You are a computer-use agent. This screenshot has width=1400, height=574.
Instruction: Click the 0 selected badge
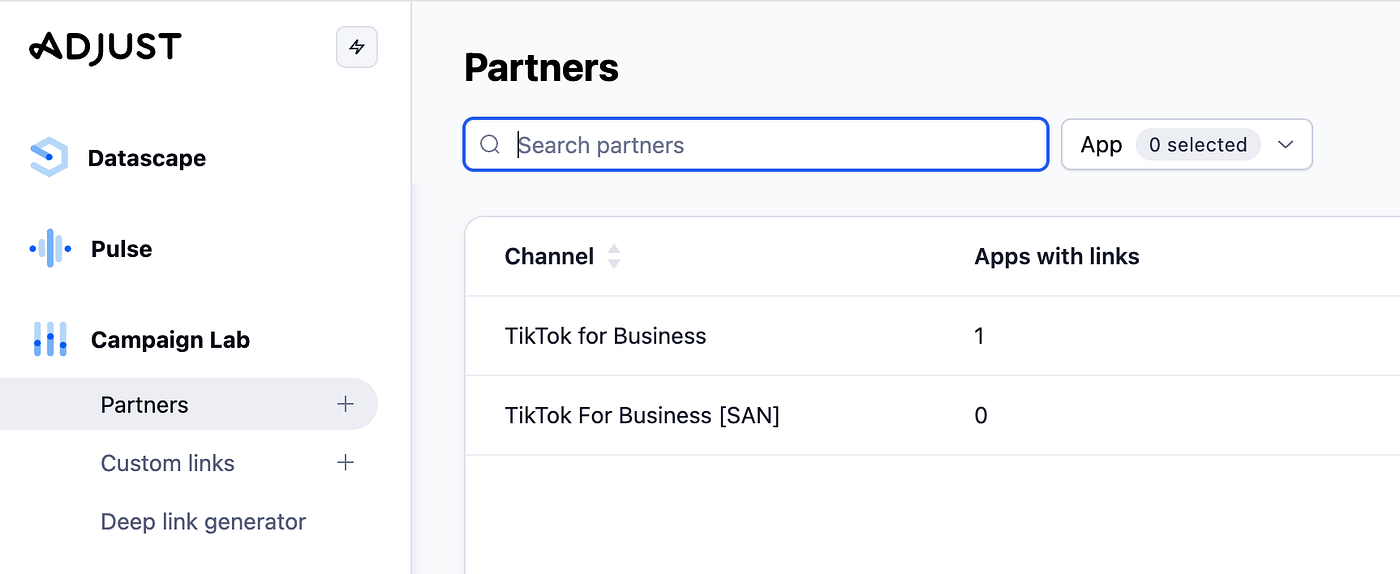1198,145
